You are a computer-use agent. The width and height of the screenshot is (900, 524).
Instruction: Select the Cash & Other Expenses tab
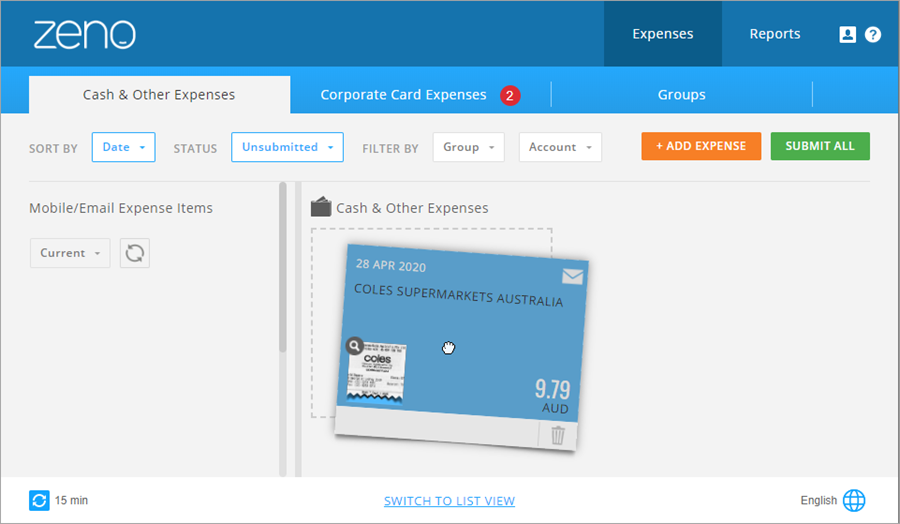coord(159,95)
